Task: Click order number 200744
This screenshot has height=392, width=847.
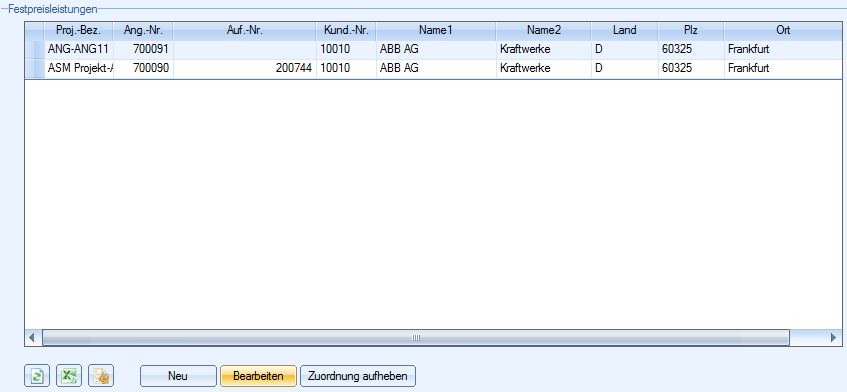Action: click(x=245, y=69)
